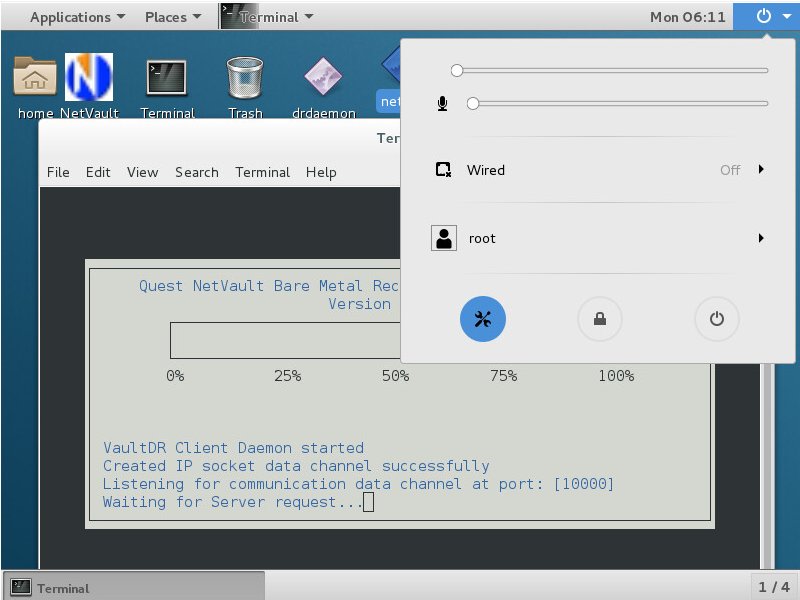Click the microphone icon in system menu
This screenshot has width=800, height=600.
442,104
